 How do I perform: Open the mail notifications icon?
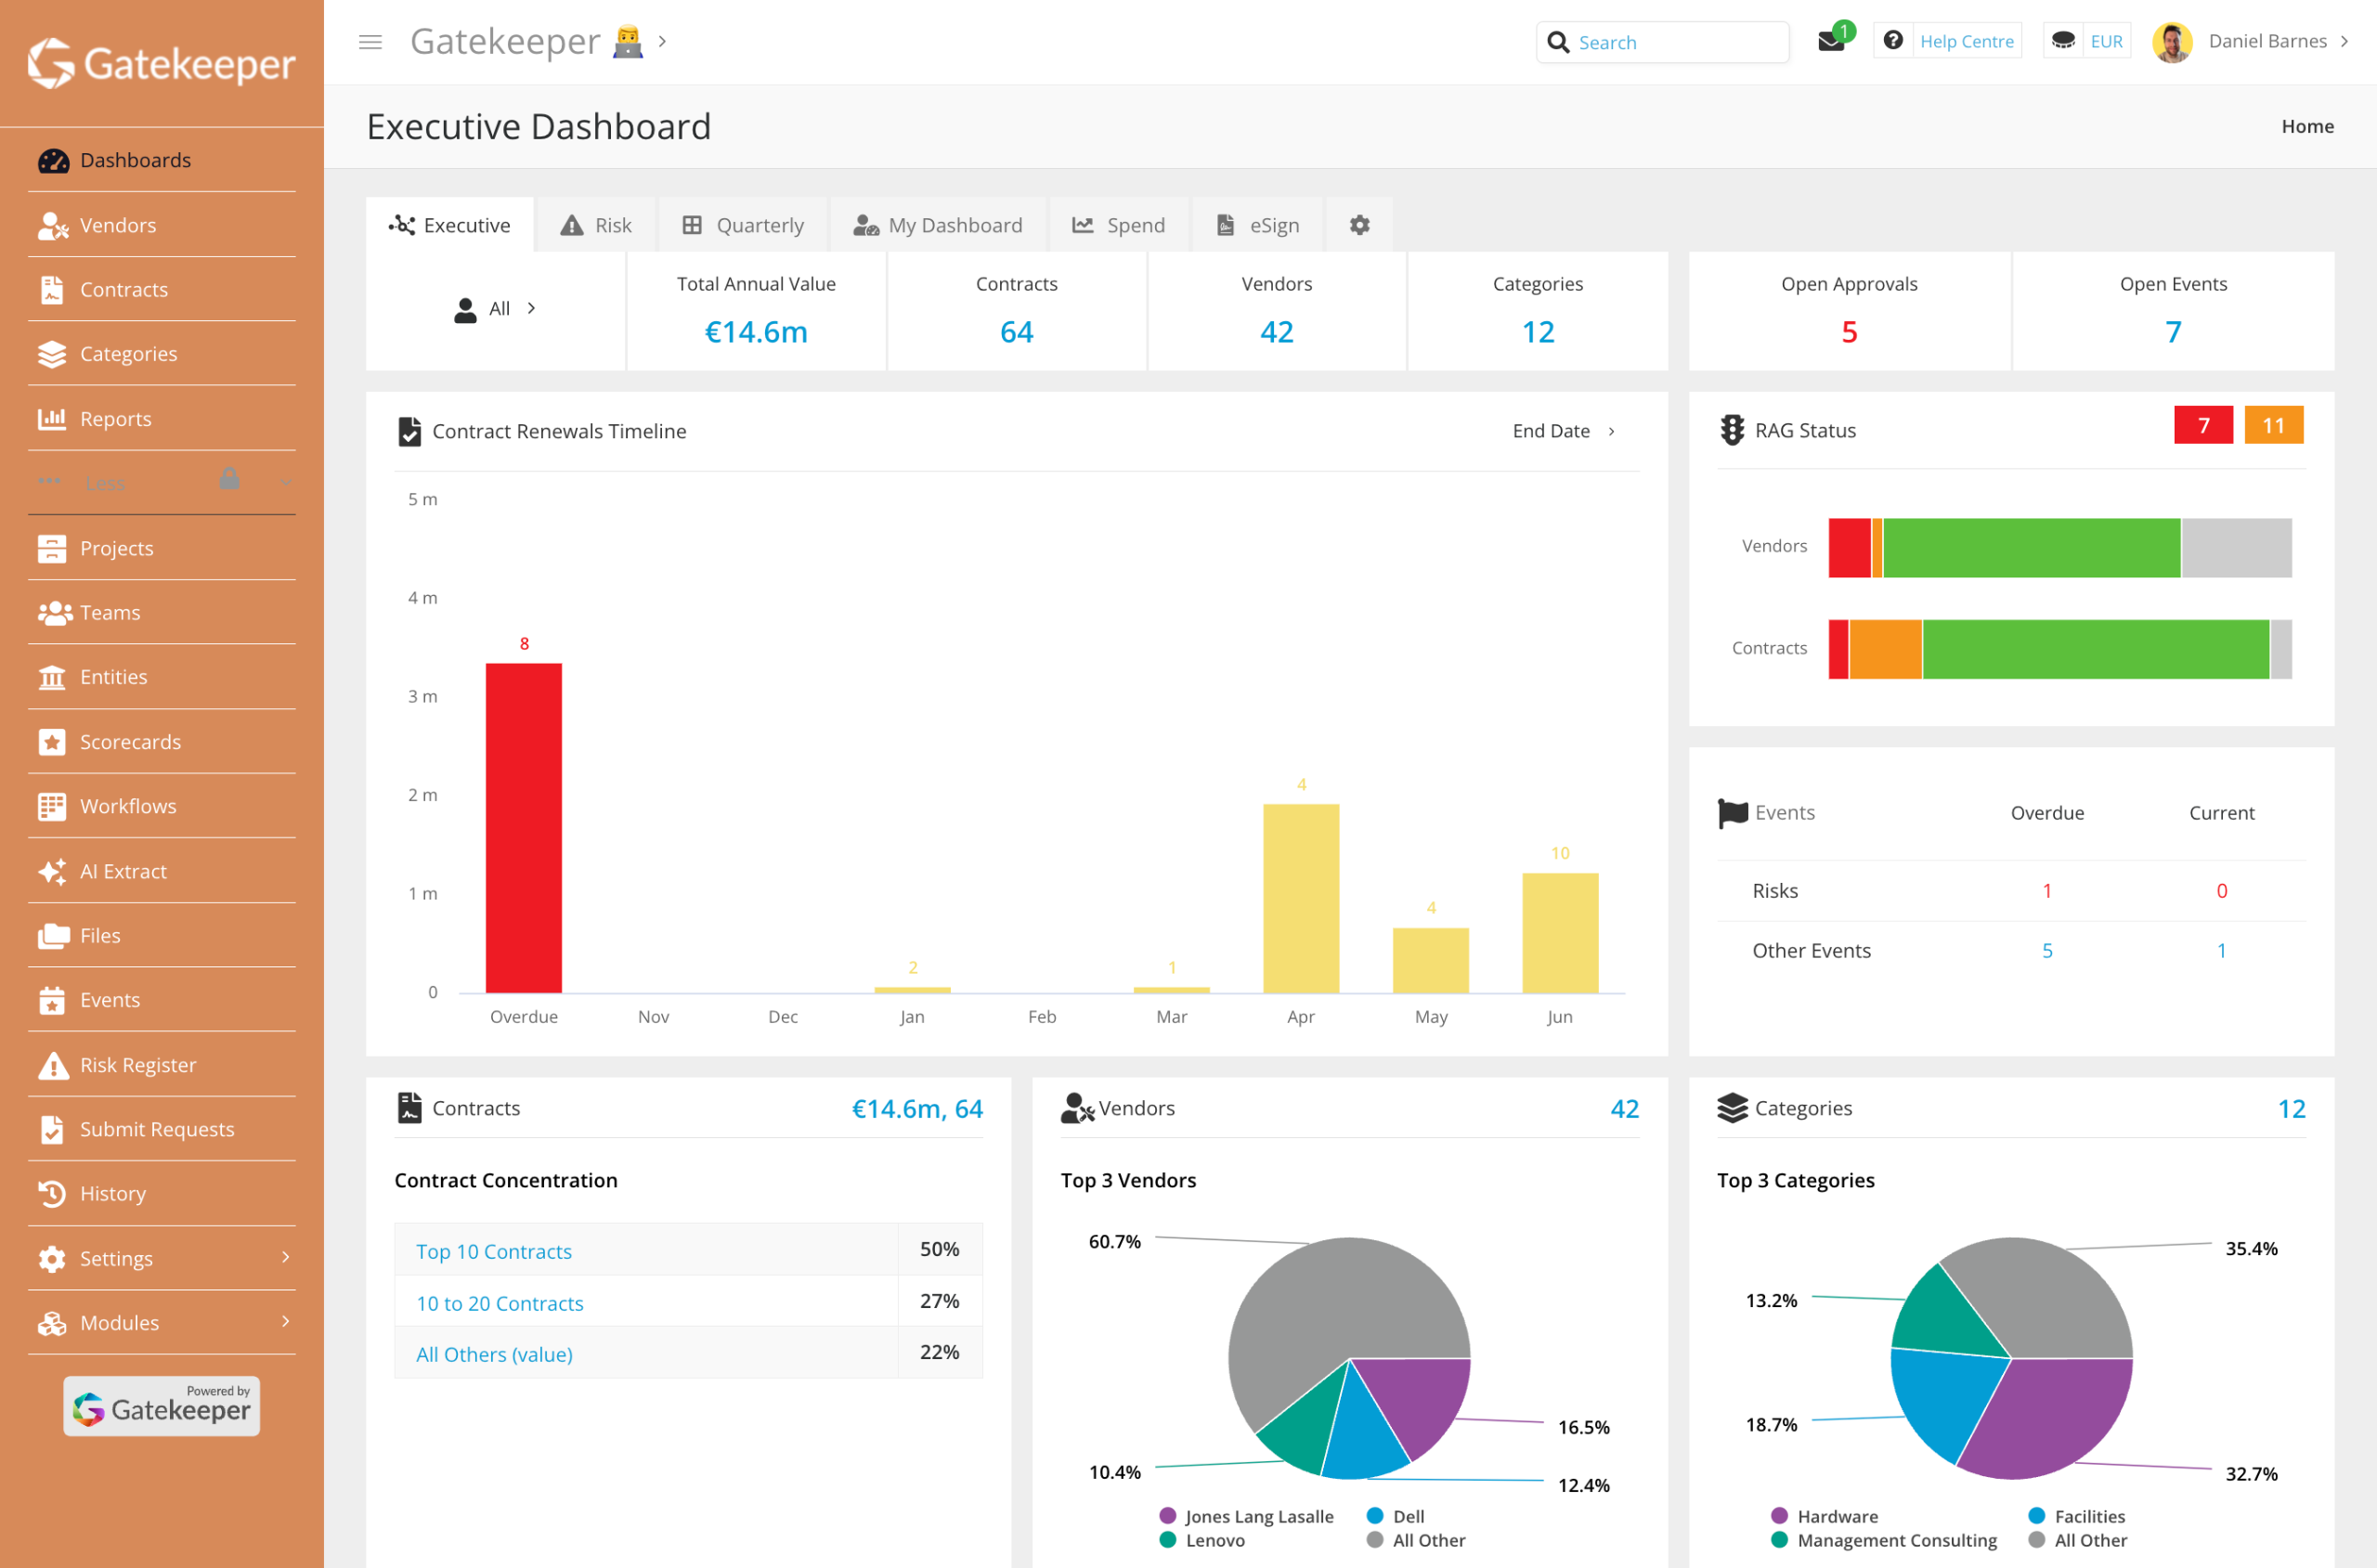point(1830,42)
